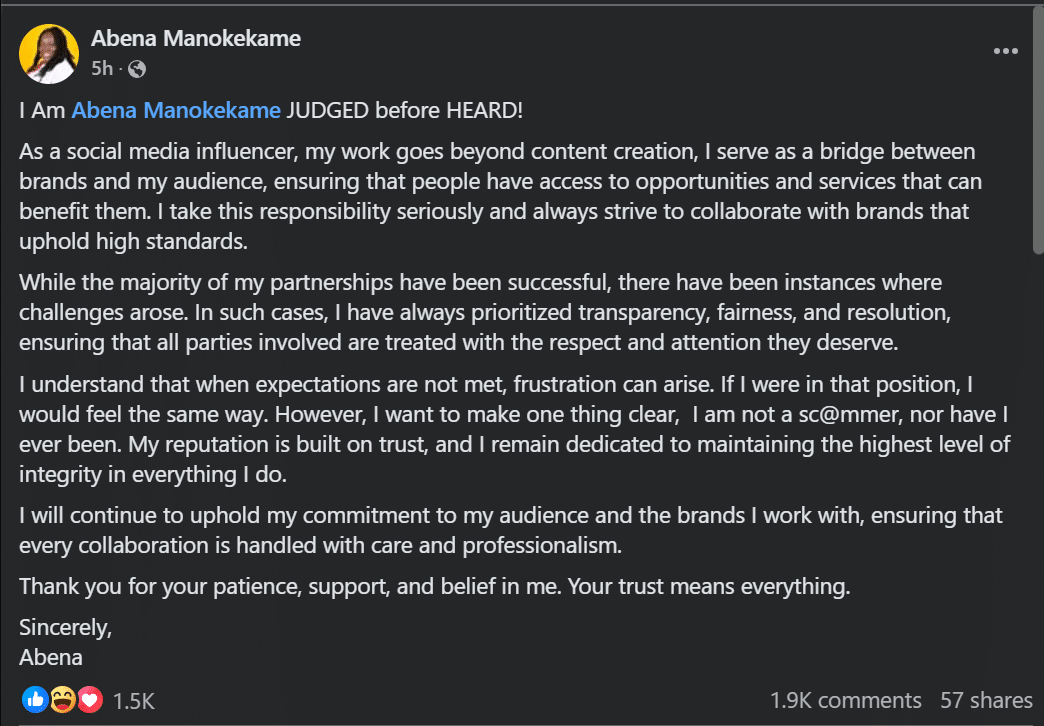Click the 5h post timestamp

click(x=102, y=69)
